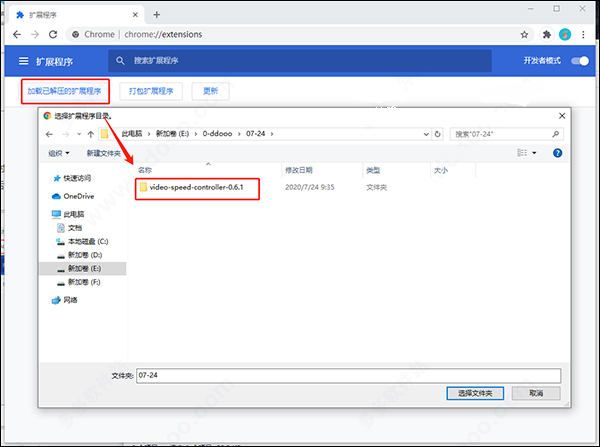600x447 pixels.
Task: Click the 文件夹 folder name input field
Action: point(349,375)
